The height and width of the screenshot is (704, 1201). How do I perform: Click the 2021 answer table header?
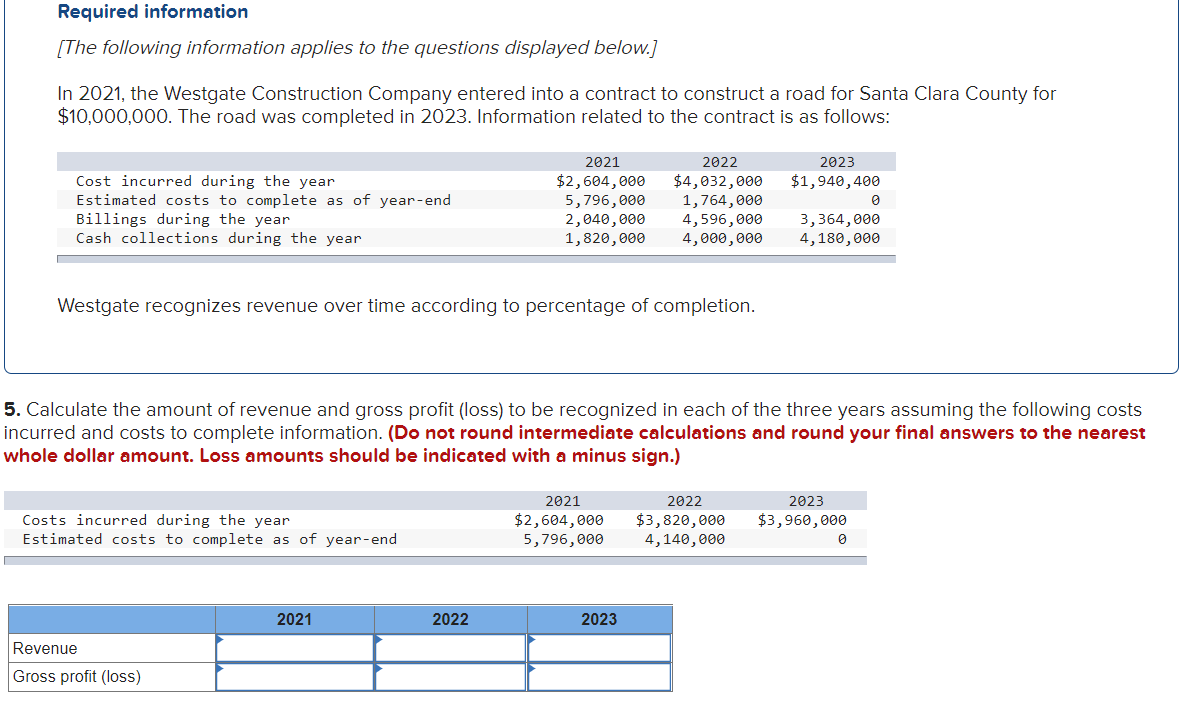tap(294, 619)
